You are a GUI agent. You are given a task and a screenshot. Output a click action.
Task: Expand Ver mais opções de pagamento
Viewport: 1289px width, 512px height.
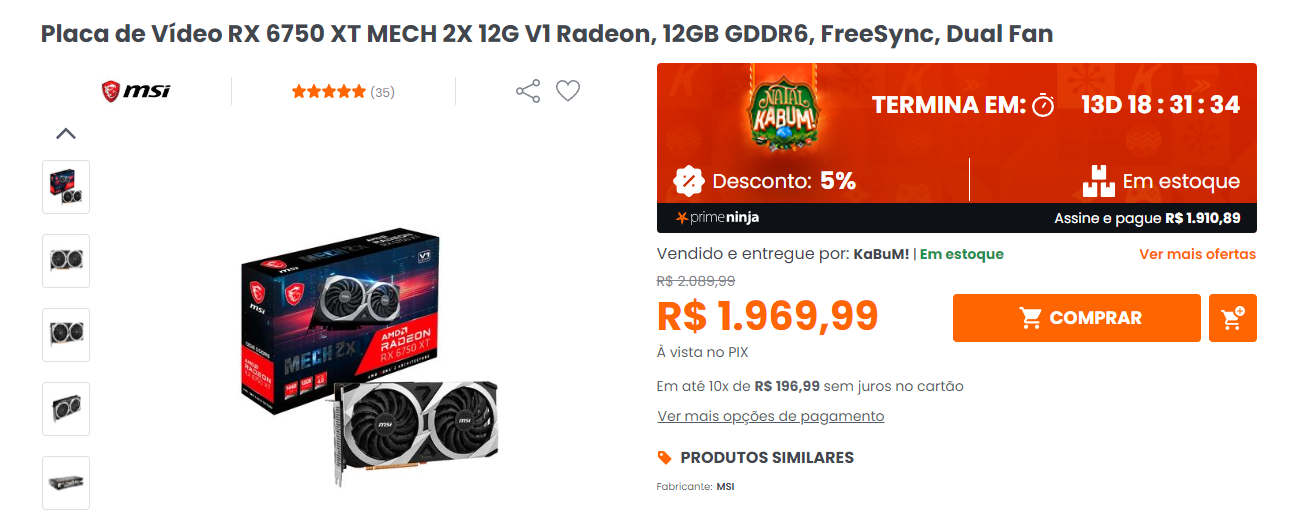pyautogui.click(x=770, y=416)
